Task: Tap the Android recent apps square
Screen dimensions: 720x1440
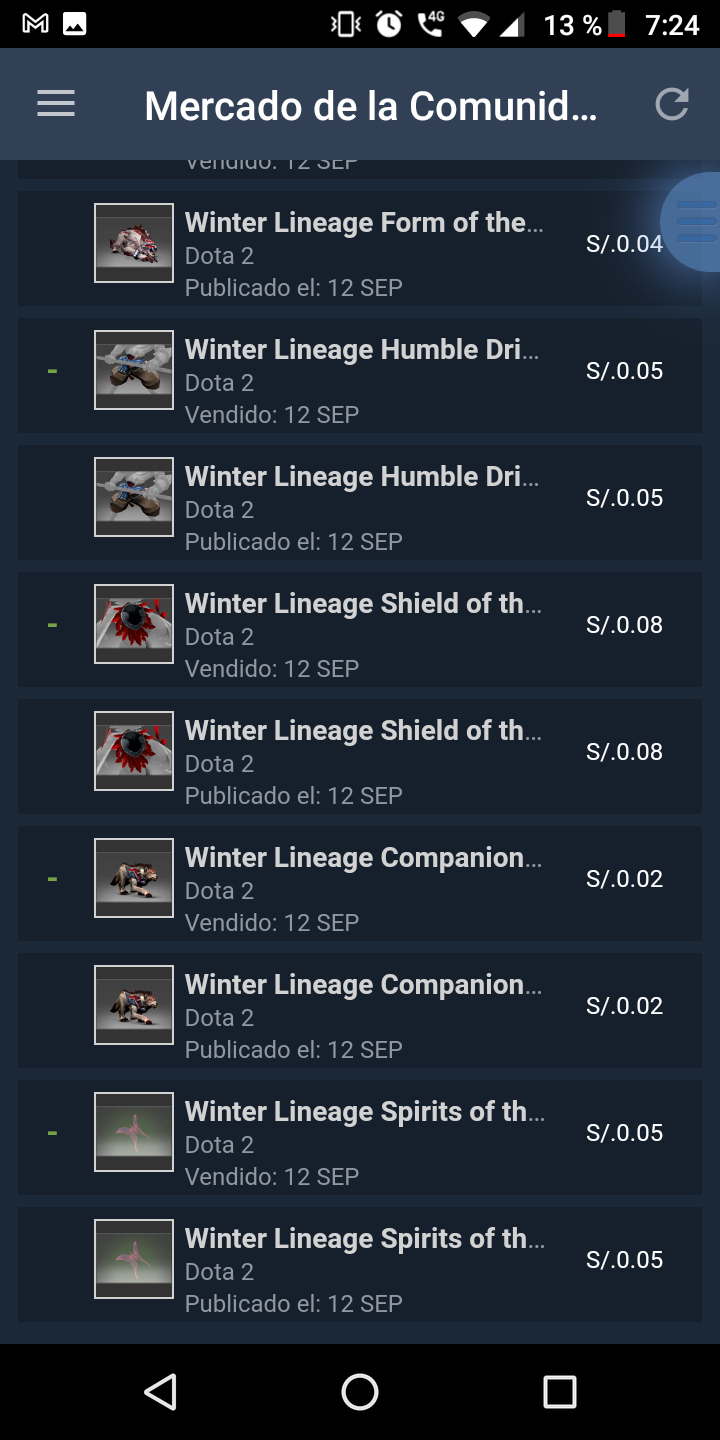Action: (560, 1391)
